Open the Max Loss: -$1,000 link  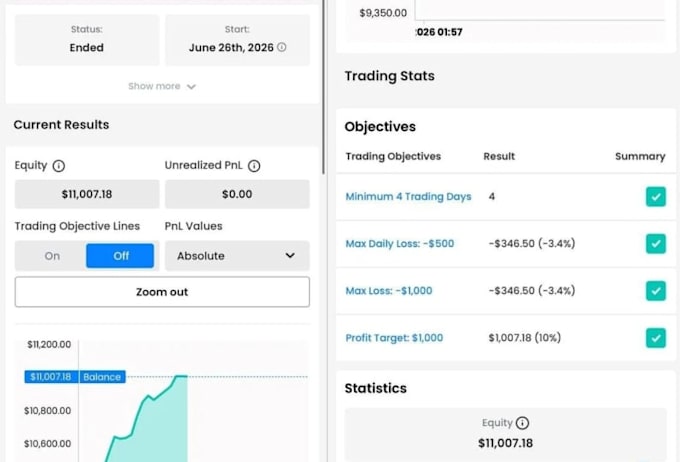[x=389, y=291]
